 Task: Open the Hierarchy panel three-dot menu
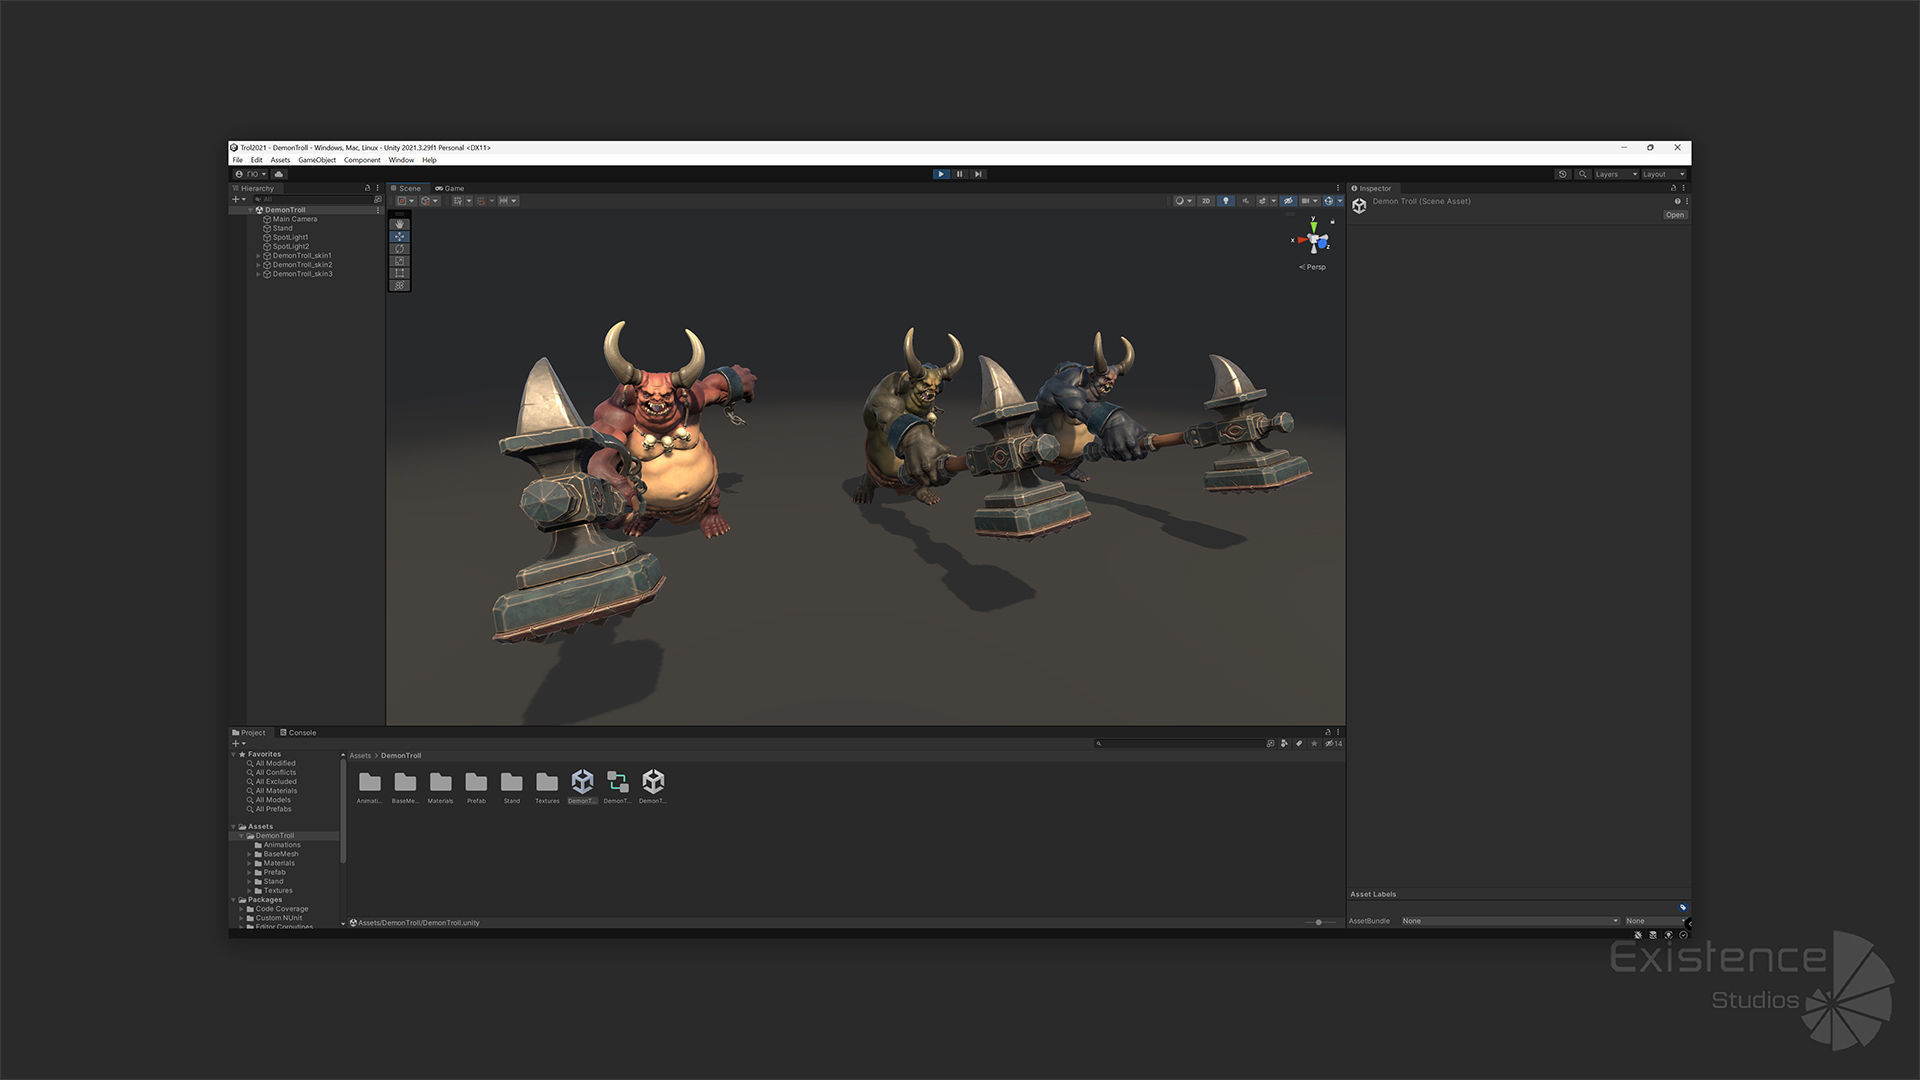377,188
